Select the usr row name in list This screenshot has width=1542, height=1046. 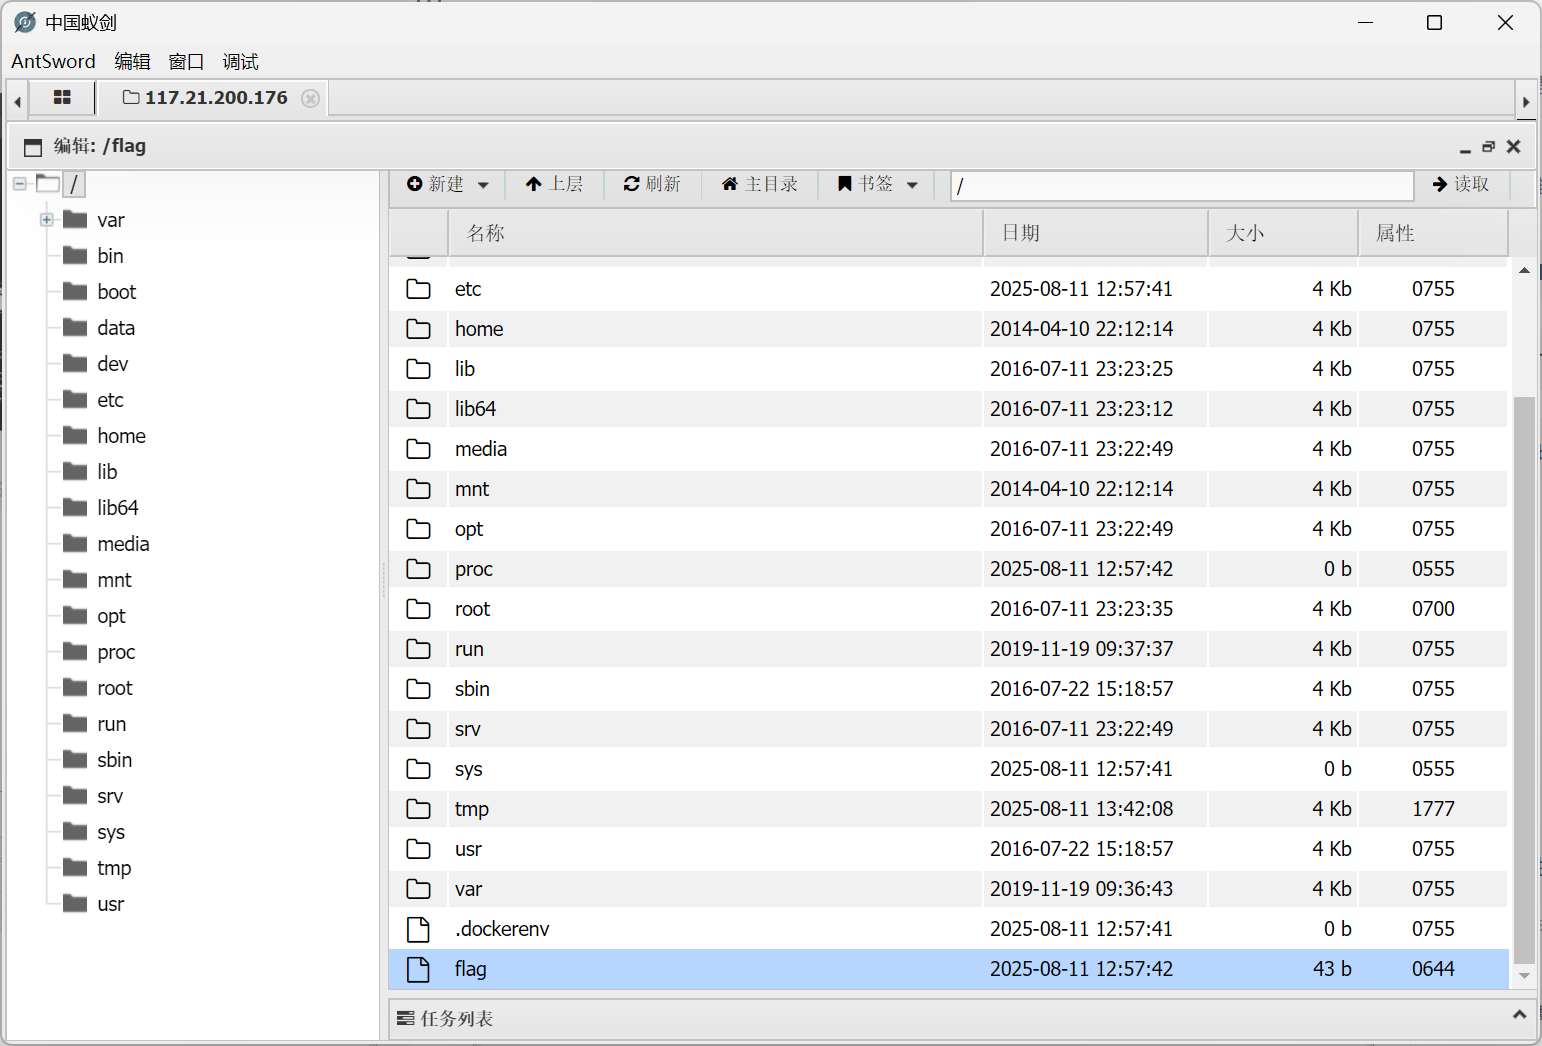tap(468, 849)
